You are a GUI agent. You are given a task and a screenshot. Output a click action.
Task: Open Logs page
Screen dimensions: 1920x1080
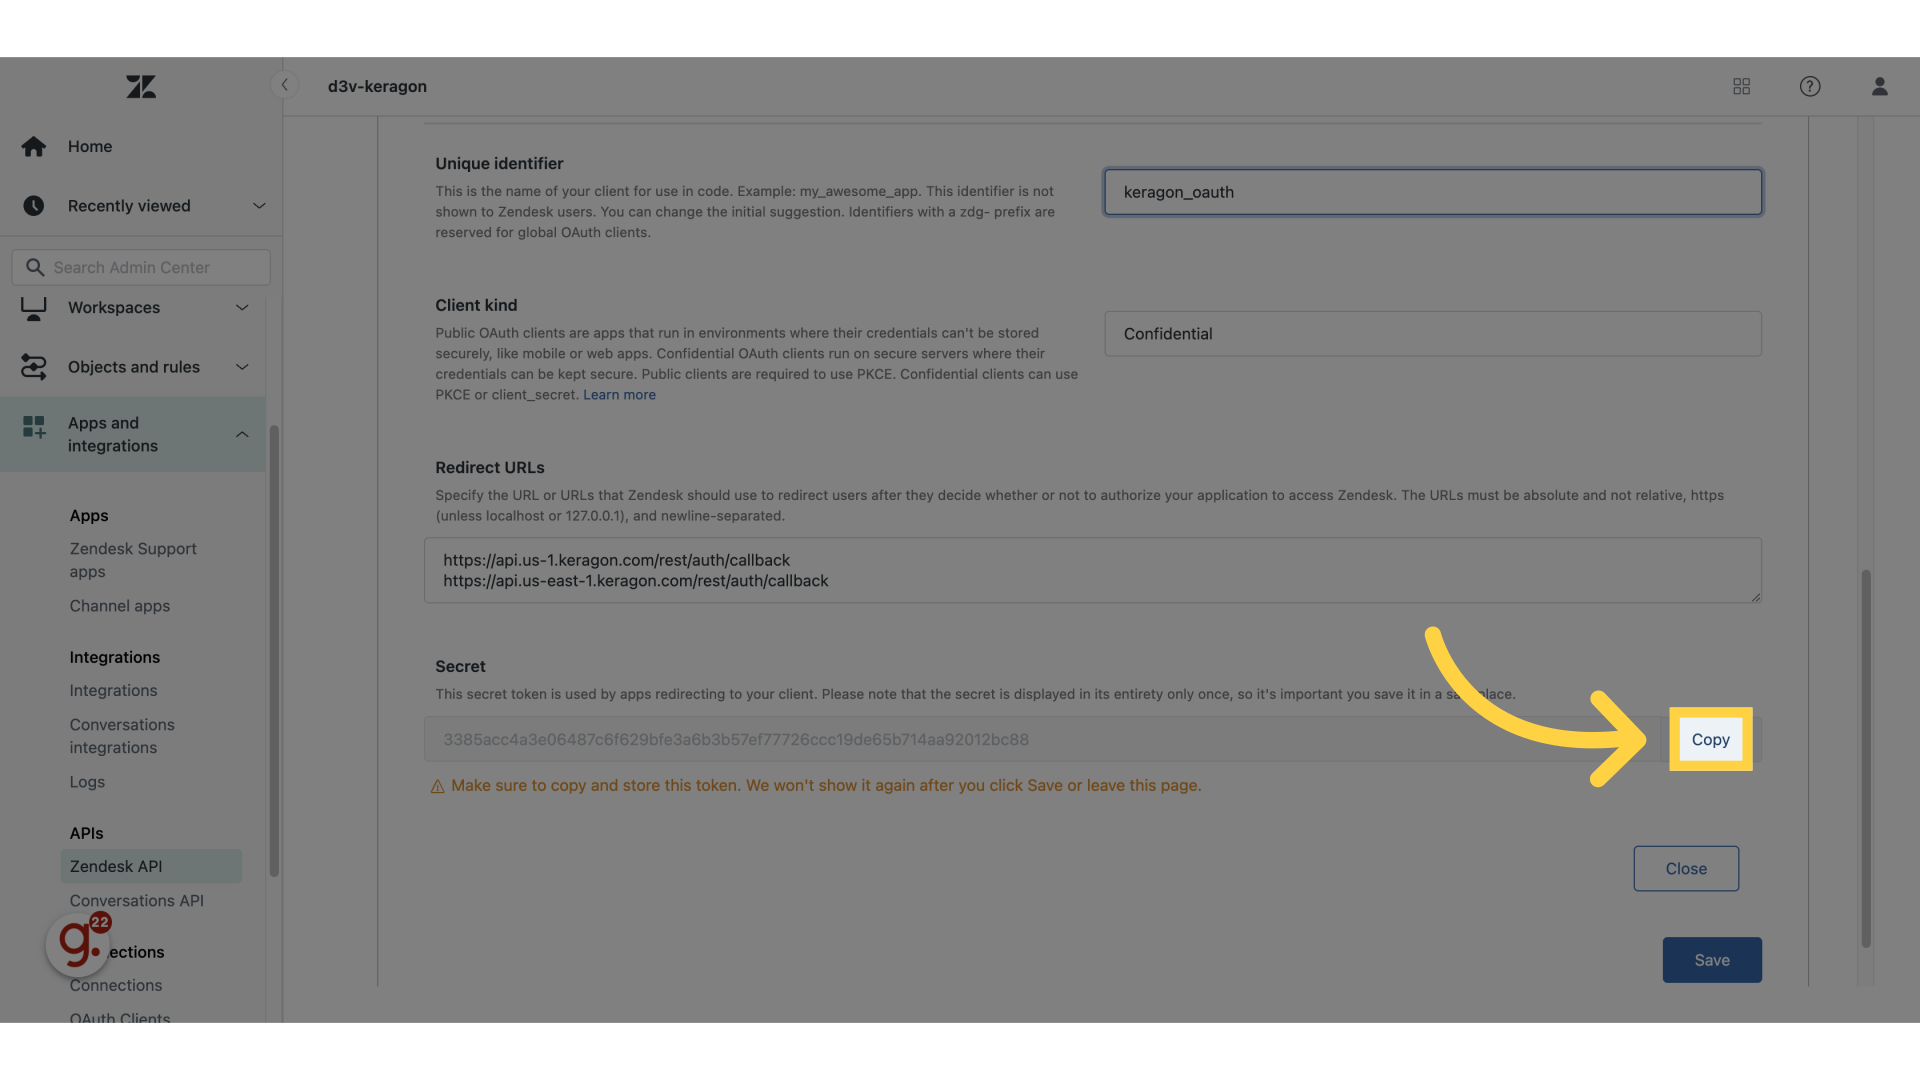[87, 782]
